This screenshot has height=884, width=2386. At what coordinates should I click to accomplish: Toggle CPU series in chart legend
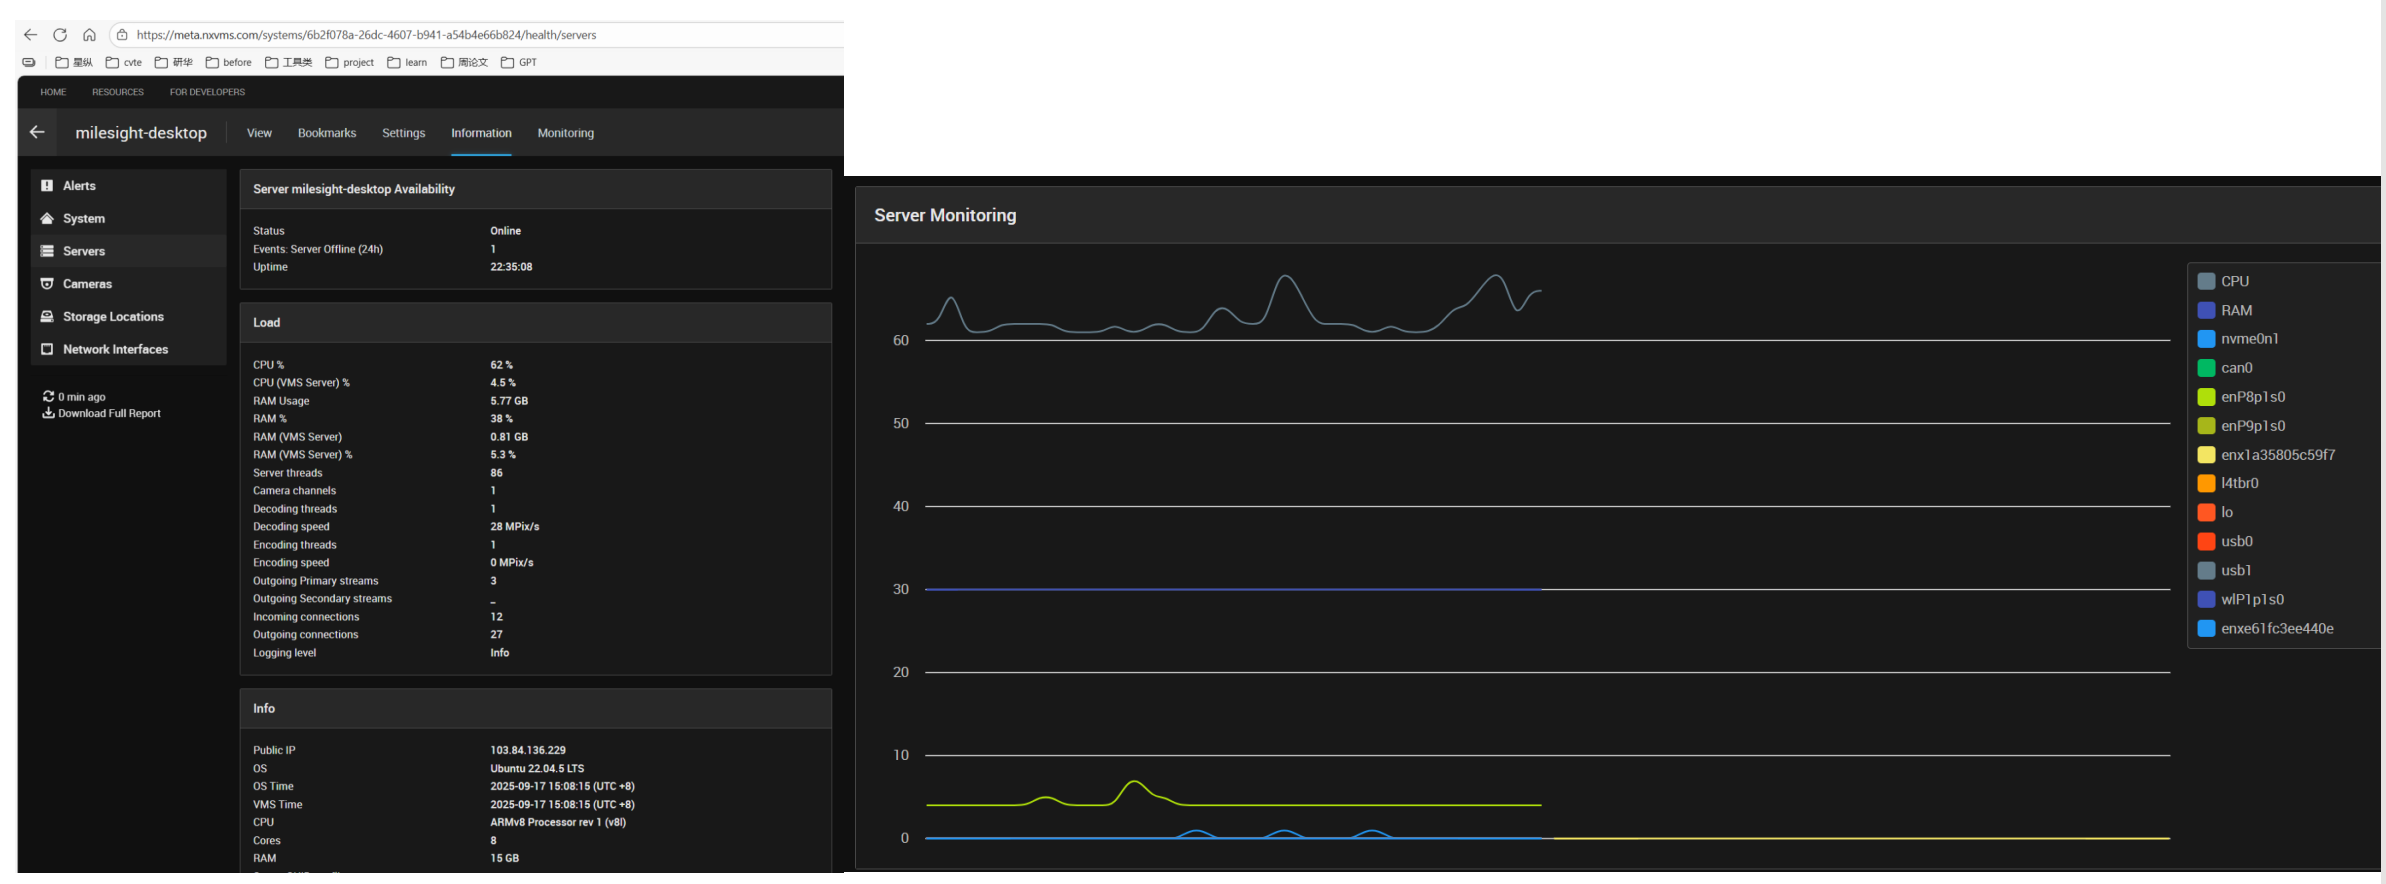point(2206,282)
